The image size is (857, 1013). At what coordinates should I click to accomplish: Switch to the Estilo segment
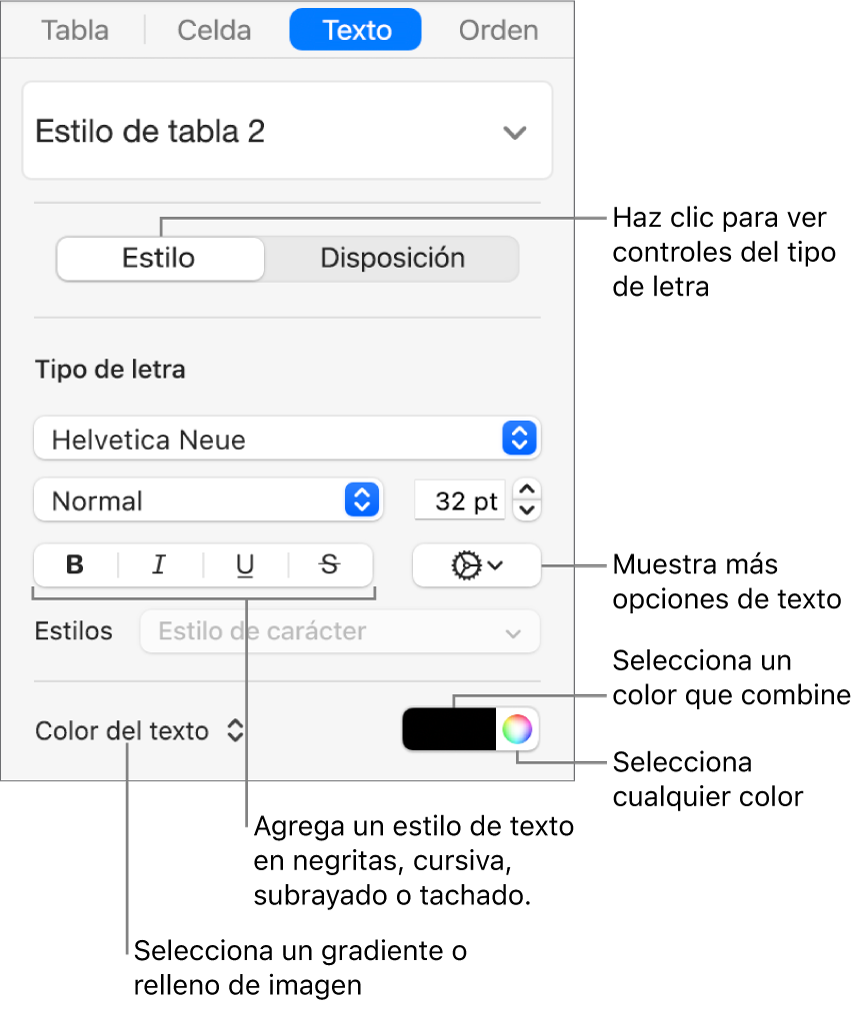coord(160,258)
